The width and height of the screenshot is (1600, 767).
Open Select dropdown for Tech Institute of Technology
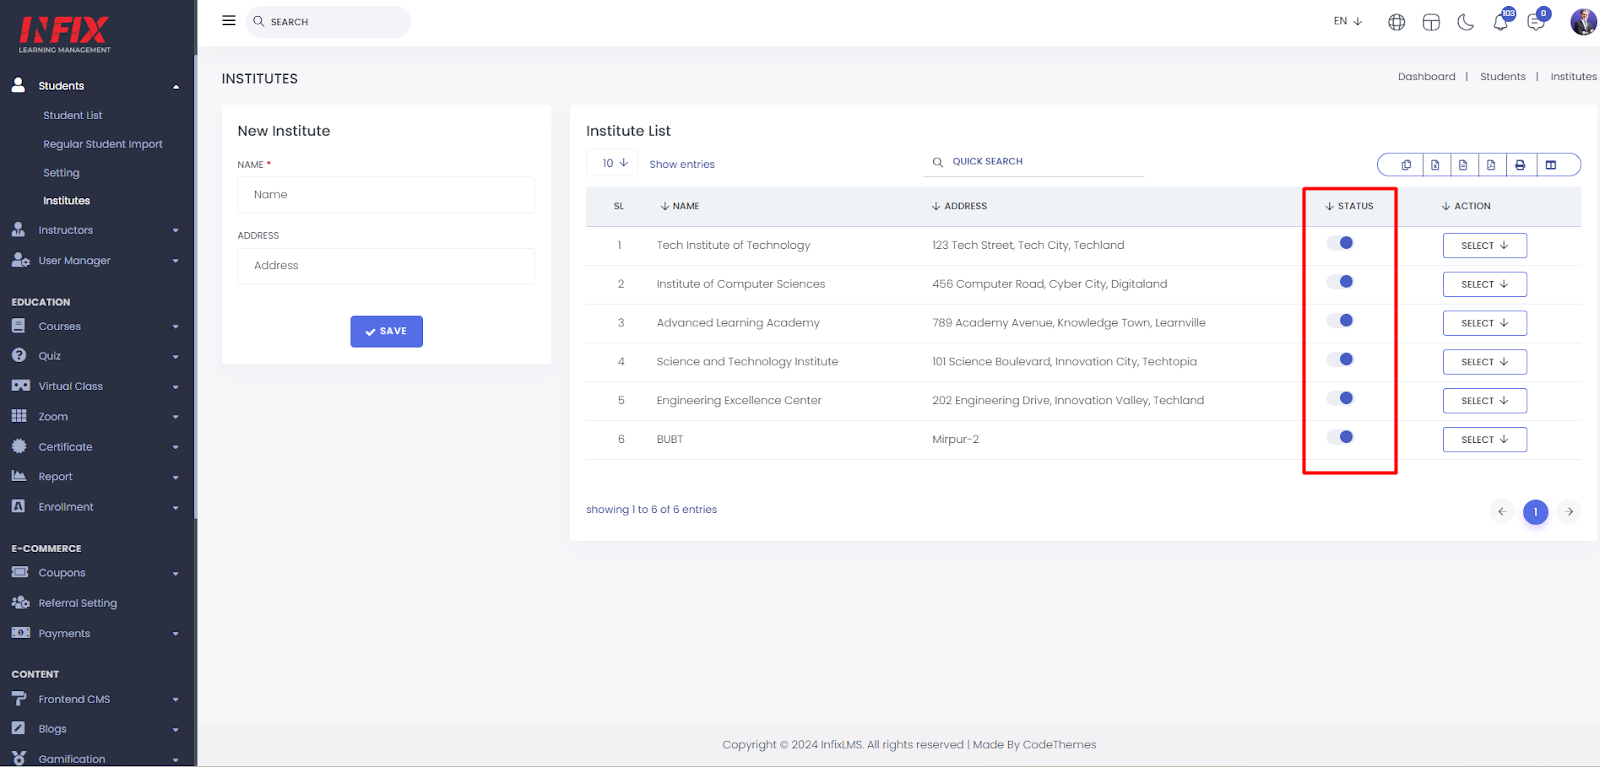[1484, 246]
